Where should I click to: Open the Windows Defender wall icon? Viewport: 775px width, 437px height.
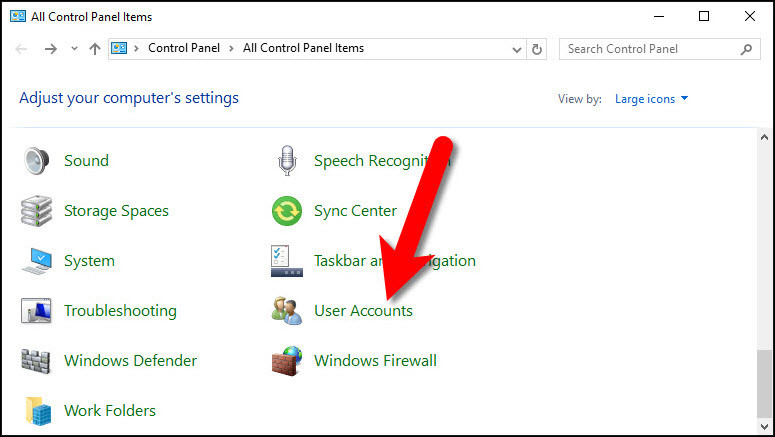(x=36, y=361)
